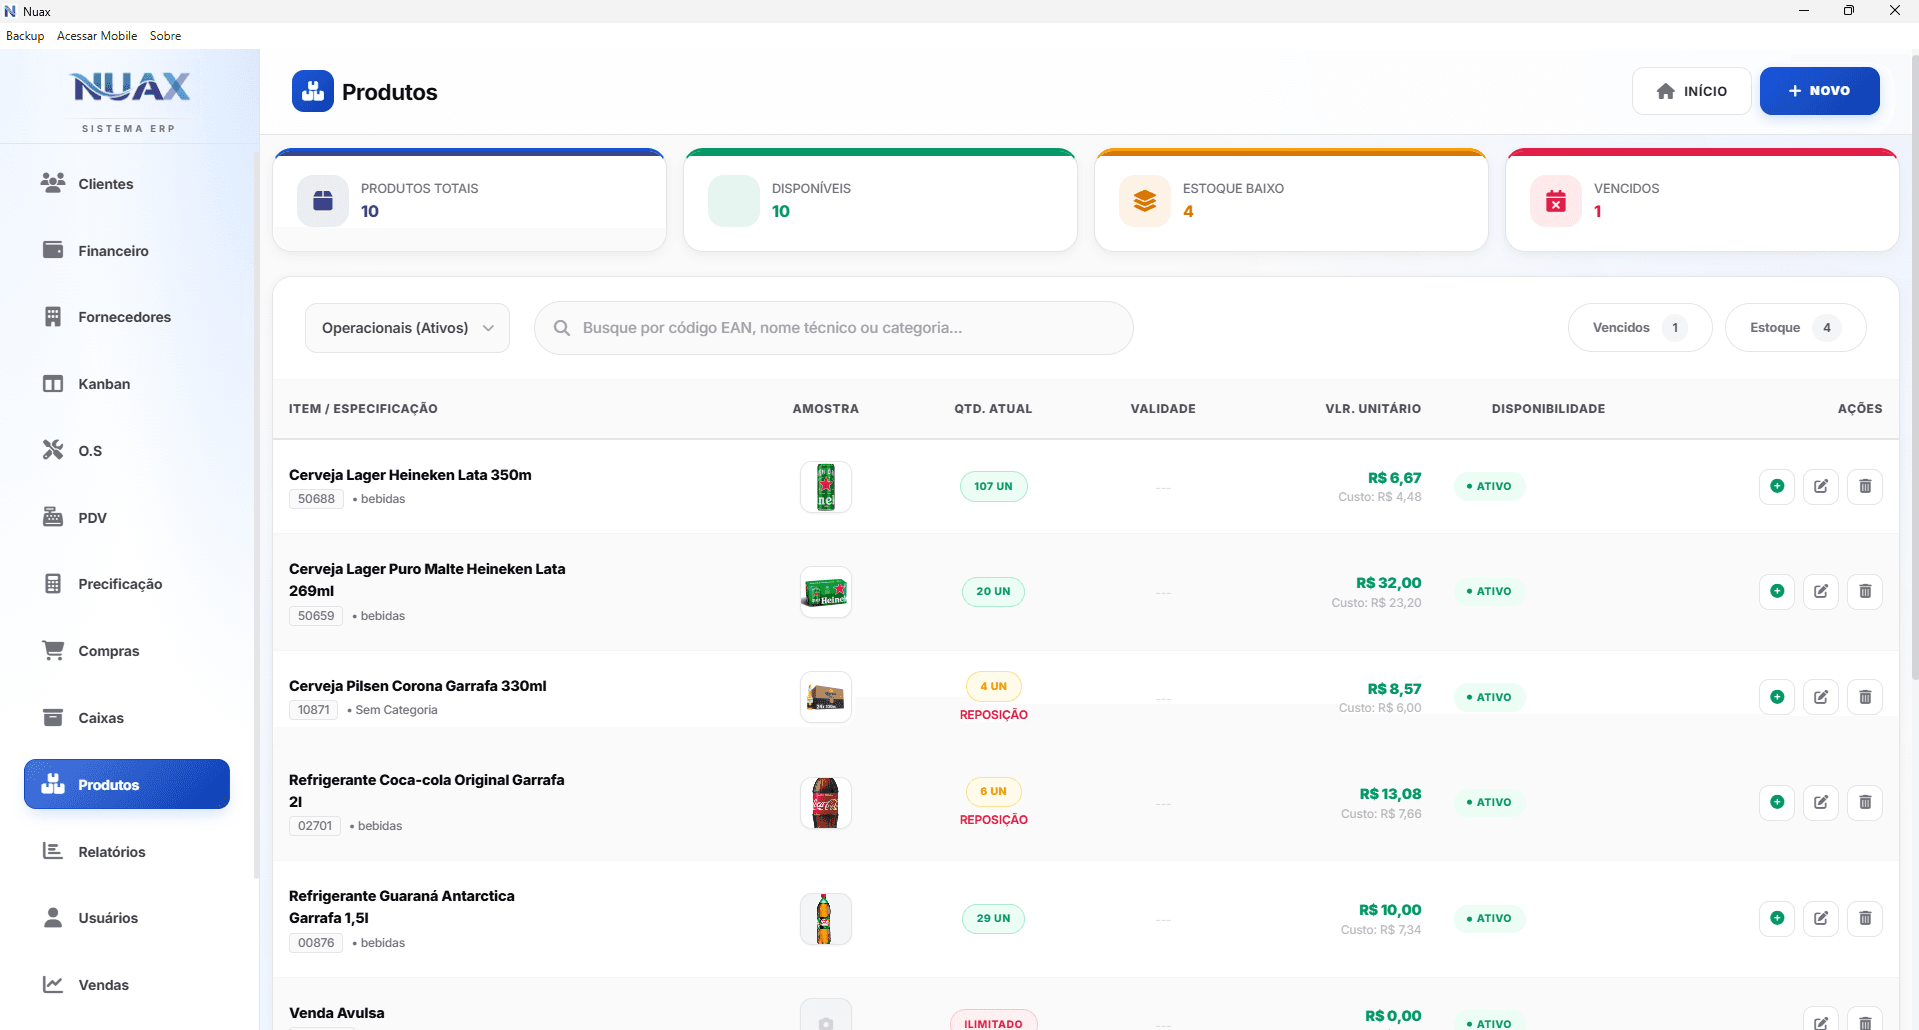Open the Financeiro section in sidebar

(x=127, y=251)
